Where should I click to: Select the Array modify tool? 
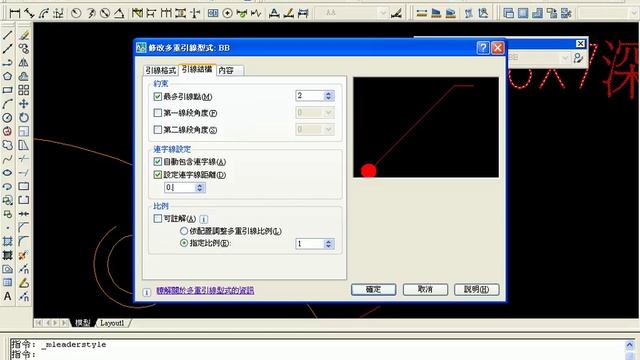pos(24,90)
